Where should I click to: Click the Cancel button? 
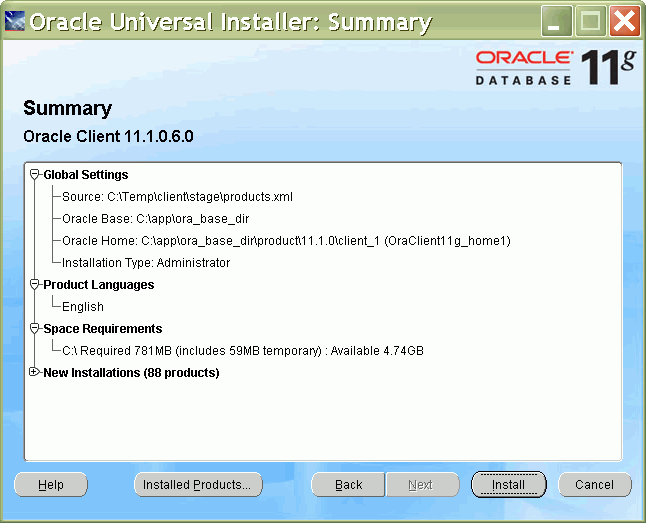(595, 485)
